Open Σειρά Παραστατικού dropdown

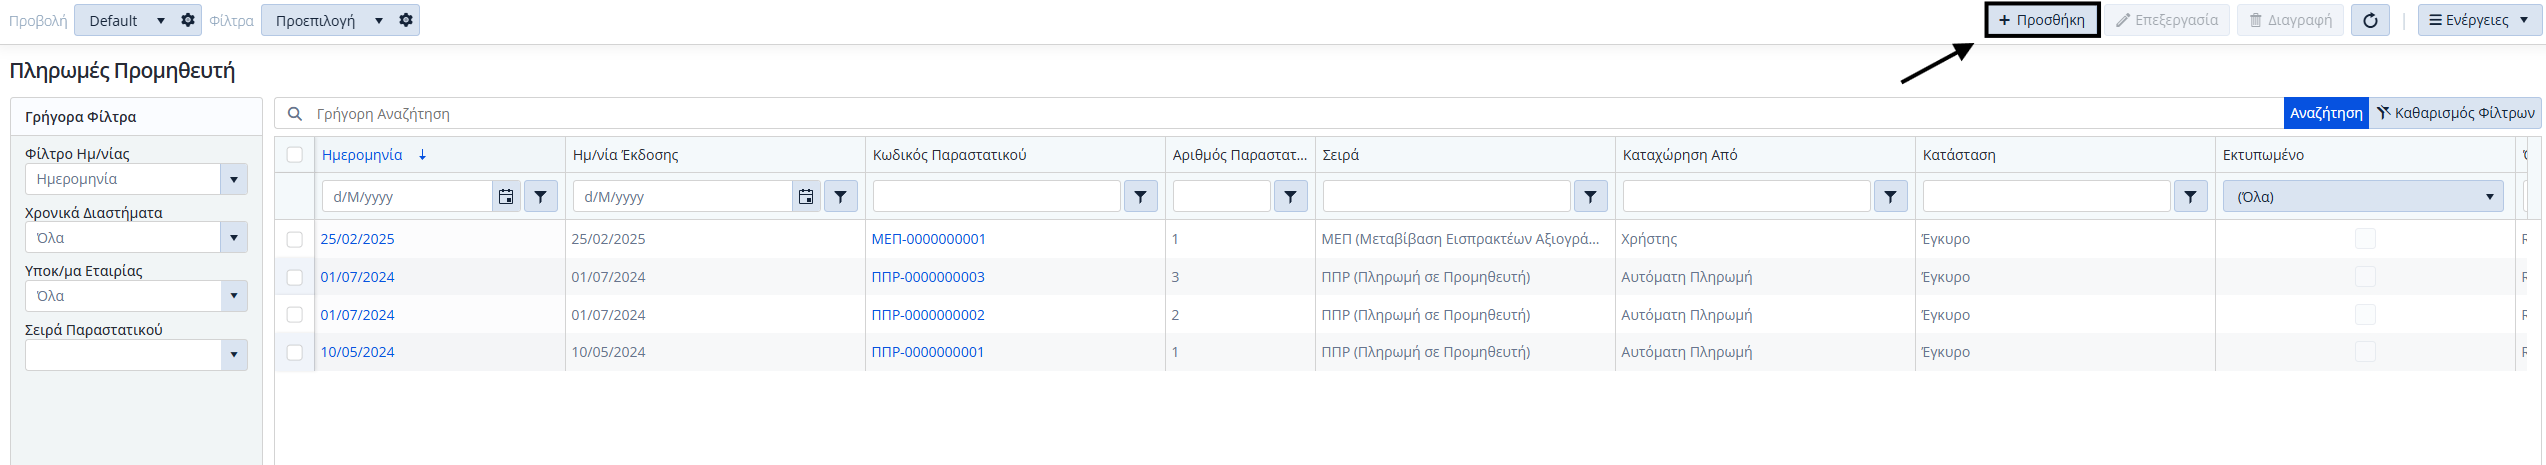[234, 355]
